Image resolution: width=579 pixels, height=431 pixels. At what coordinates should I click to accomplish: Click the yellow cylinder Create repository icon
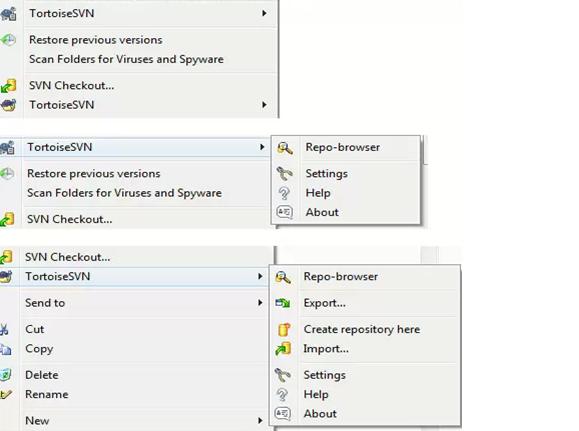click(284, 329)
